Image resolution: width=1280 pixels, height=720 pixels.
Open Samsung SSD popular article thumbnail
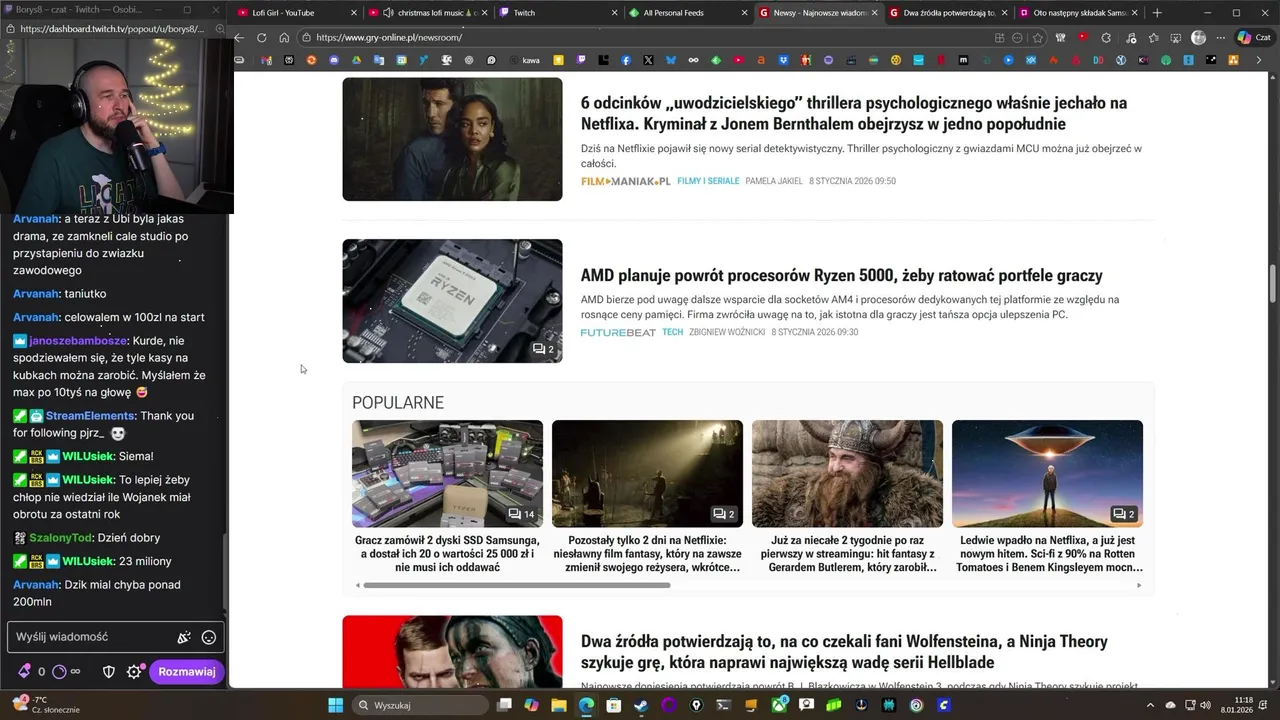[447, 473]
